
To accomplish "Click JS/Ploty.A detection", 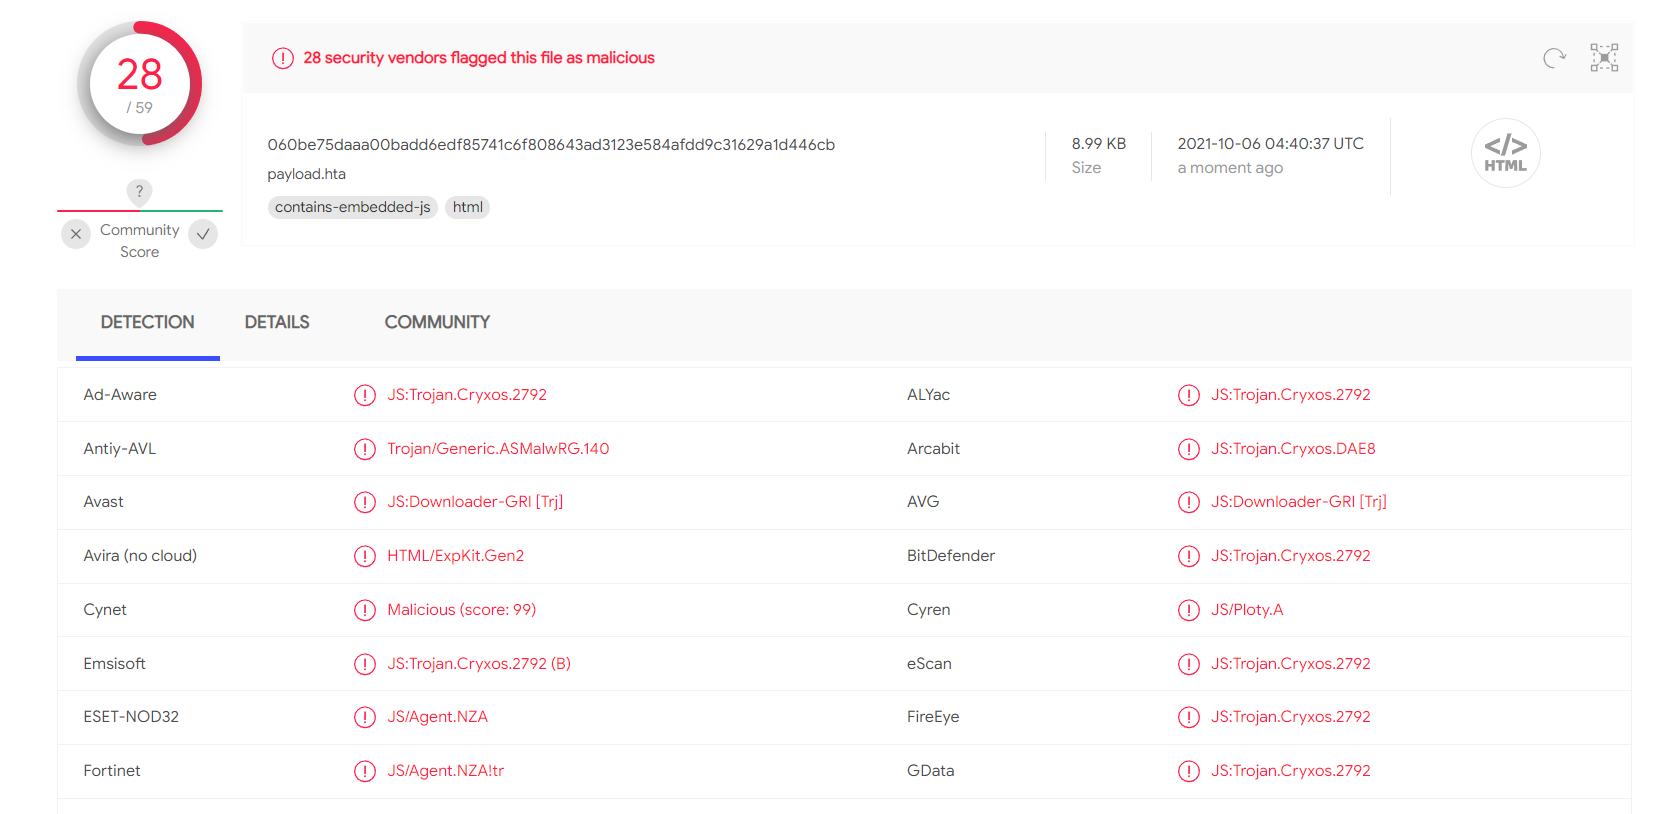I will (1247, 610).
